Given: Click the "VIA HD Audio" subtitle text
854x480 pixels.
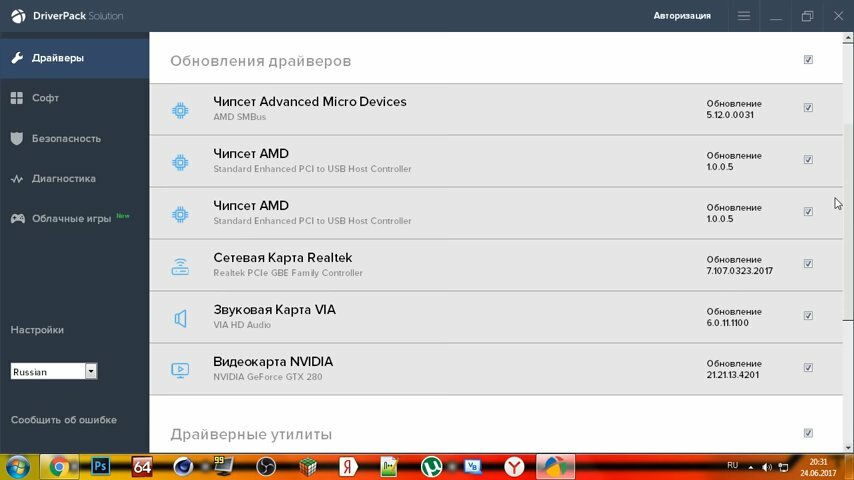Looking at the screenshot, I should 242,325.
